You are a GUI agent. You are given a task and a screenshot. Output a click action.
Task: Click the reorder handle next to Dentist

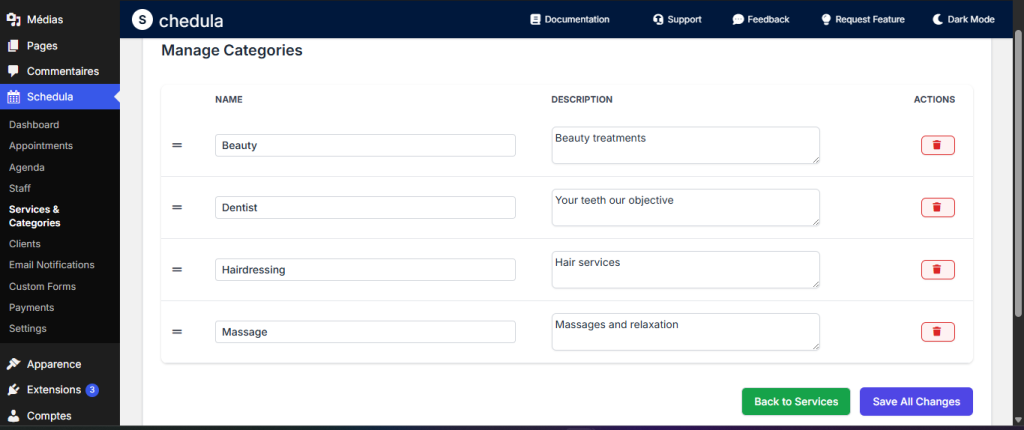click(177, 207)
